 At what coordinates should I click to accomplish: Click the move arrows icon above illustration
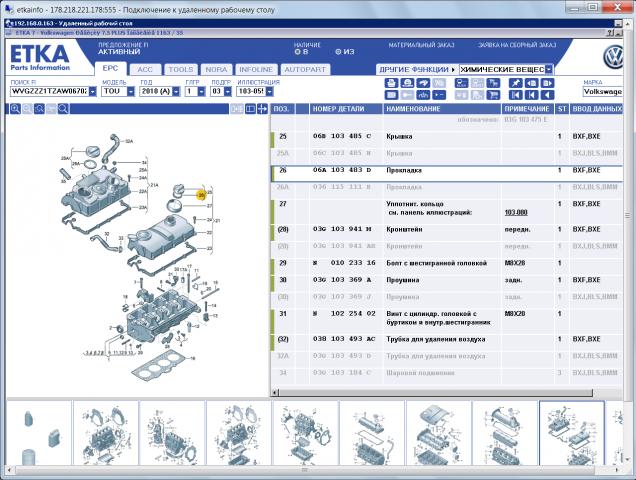click(262, 109)
